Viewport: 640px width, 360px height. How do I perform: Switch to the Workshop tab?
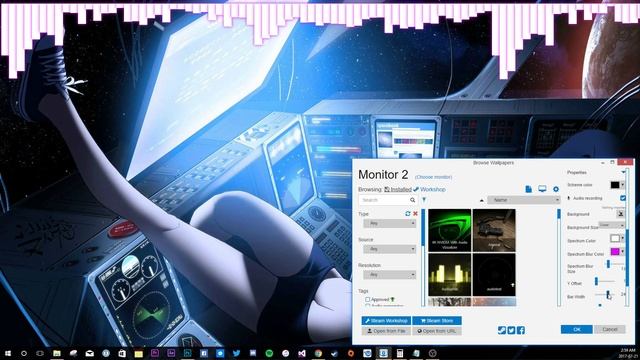coord(429,189)
